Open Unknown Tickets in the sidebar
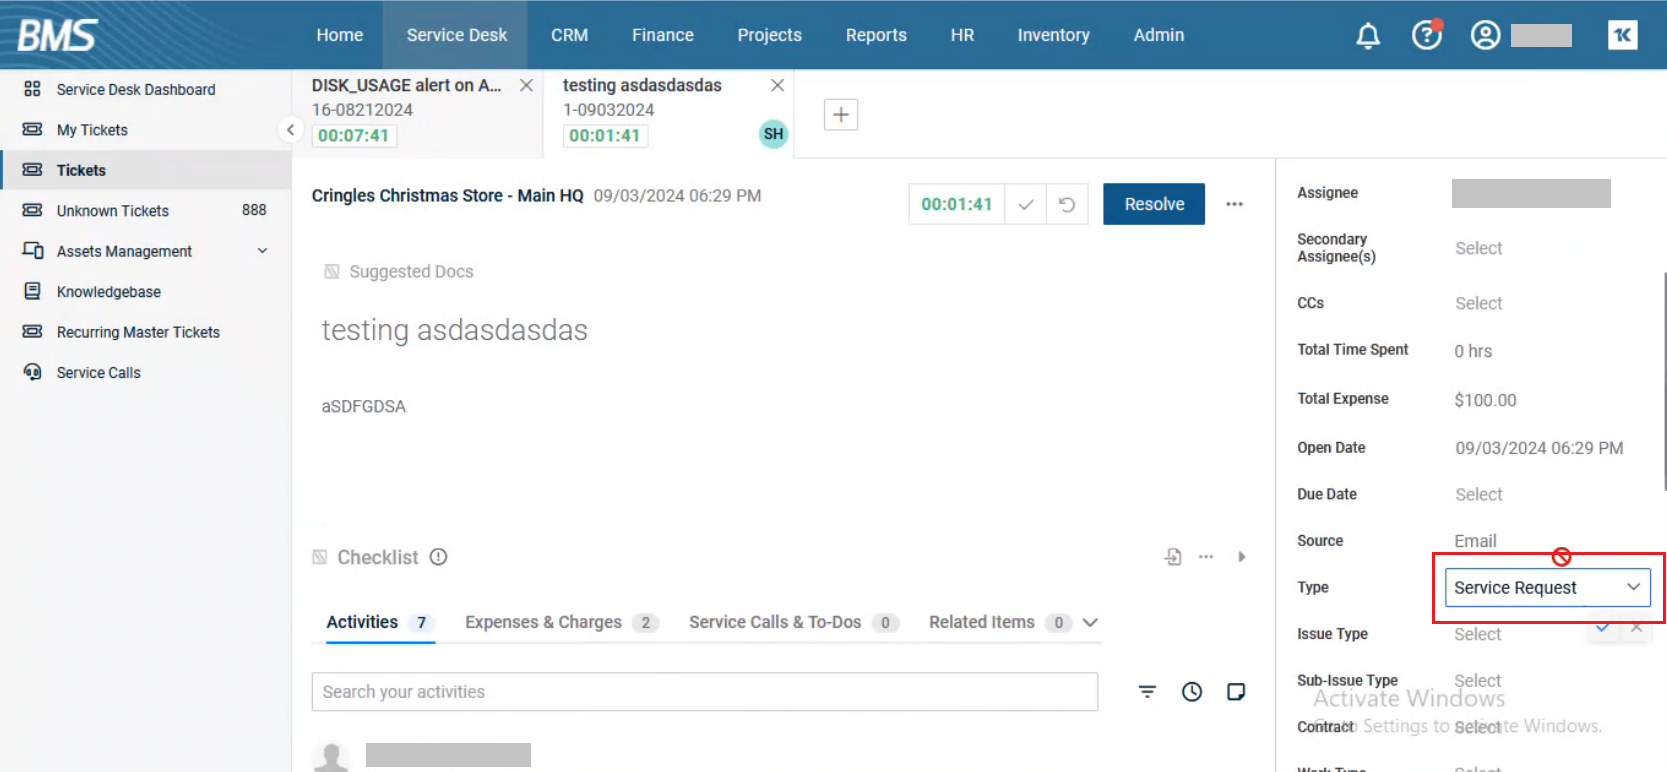This screenshot has width=1667, height=772. coord(113,211)
